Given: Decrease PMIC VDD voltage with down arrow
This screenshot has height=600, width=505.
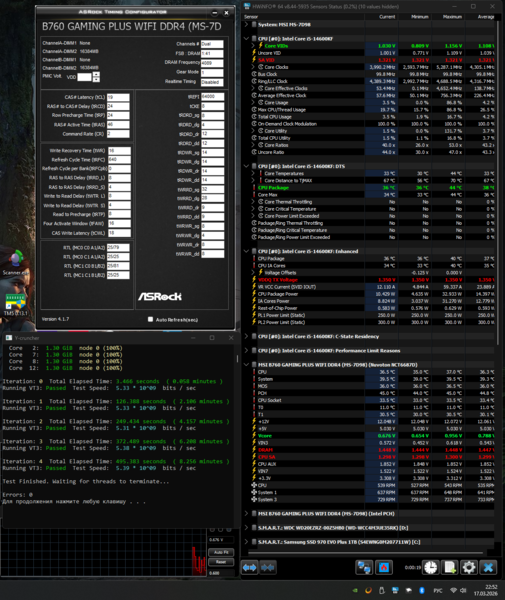Looking at the screenshot, I should [96, 79].
